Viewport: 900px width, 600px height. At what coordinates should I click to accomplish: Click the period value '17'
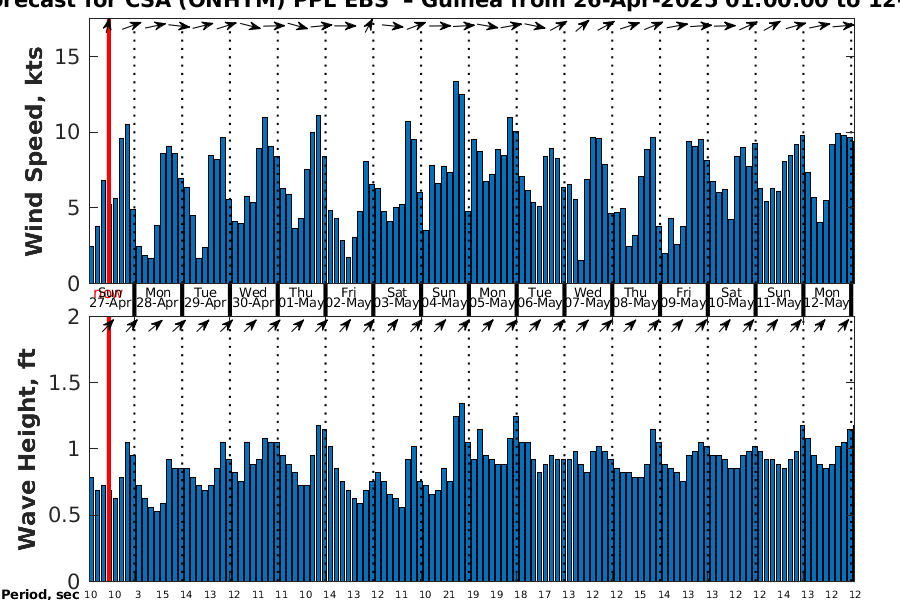[x=544, y=595]
